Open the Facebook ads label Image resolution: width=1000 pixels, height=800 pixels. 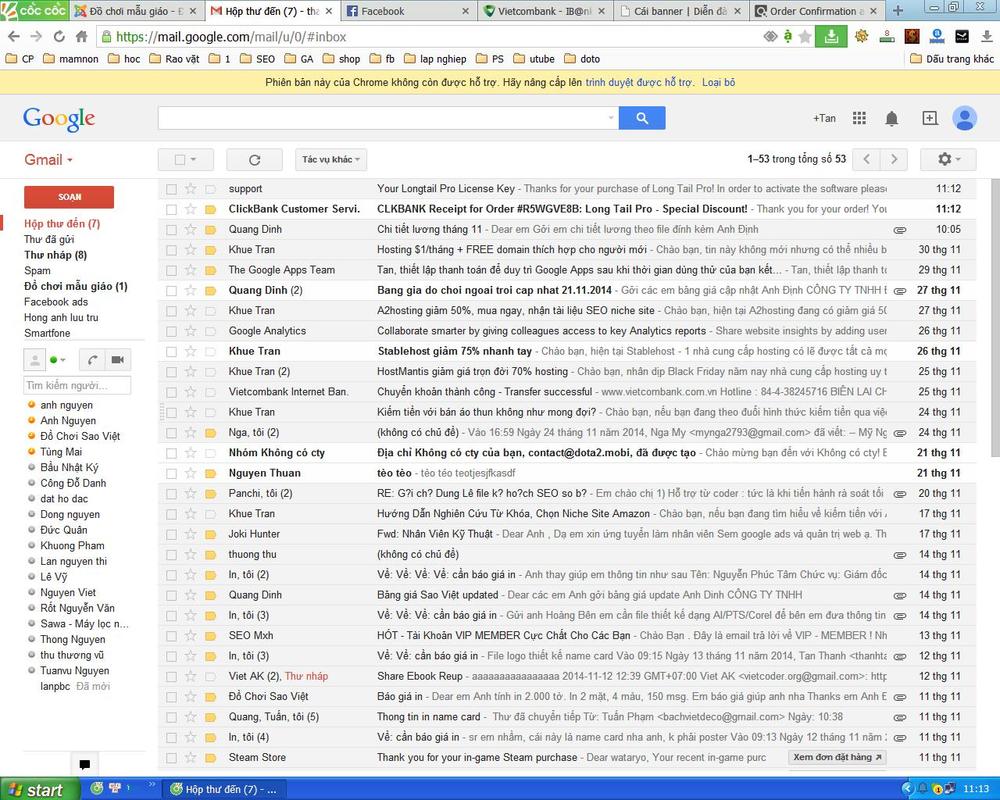(x=56, y=302)
